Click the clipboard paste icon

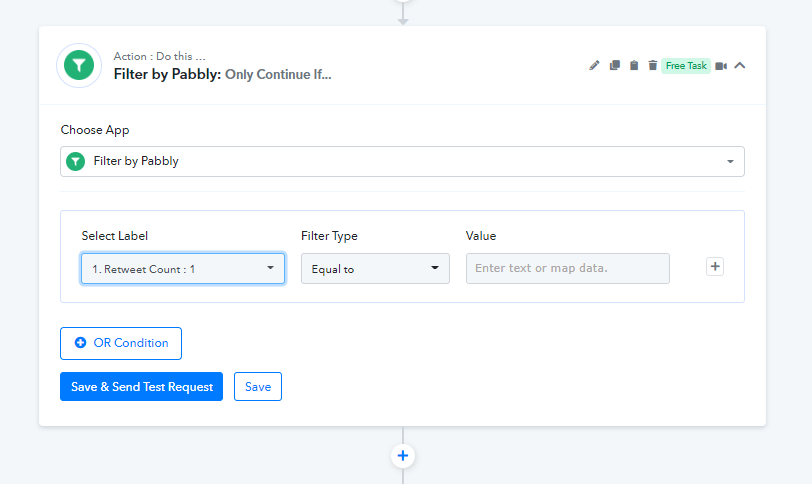tap(634, 66)
